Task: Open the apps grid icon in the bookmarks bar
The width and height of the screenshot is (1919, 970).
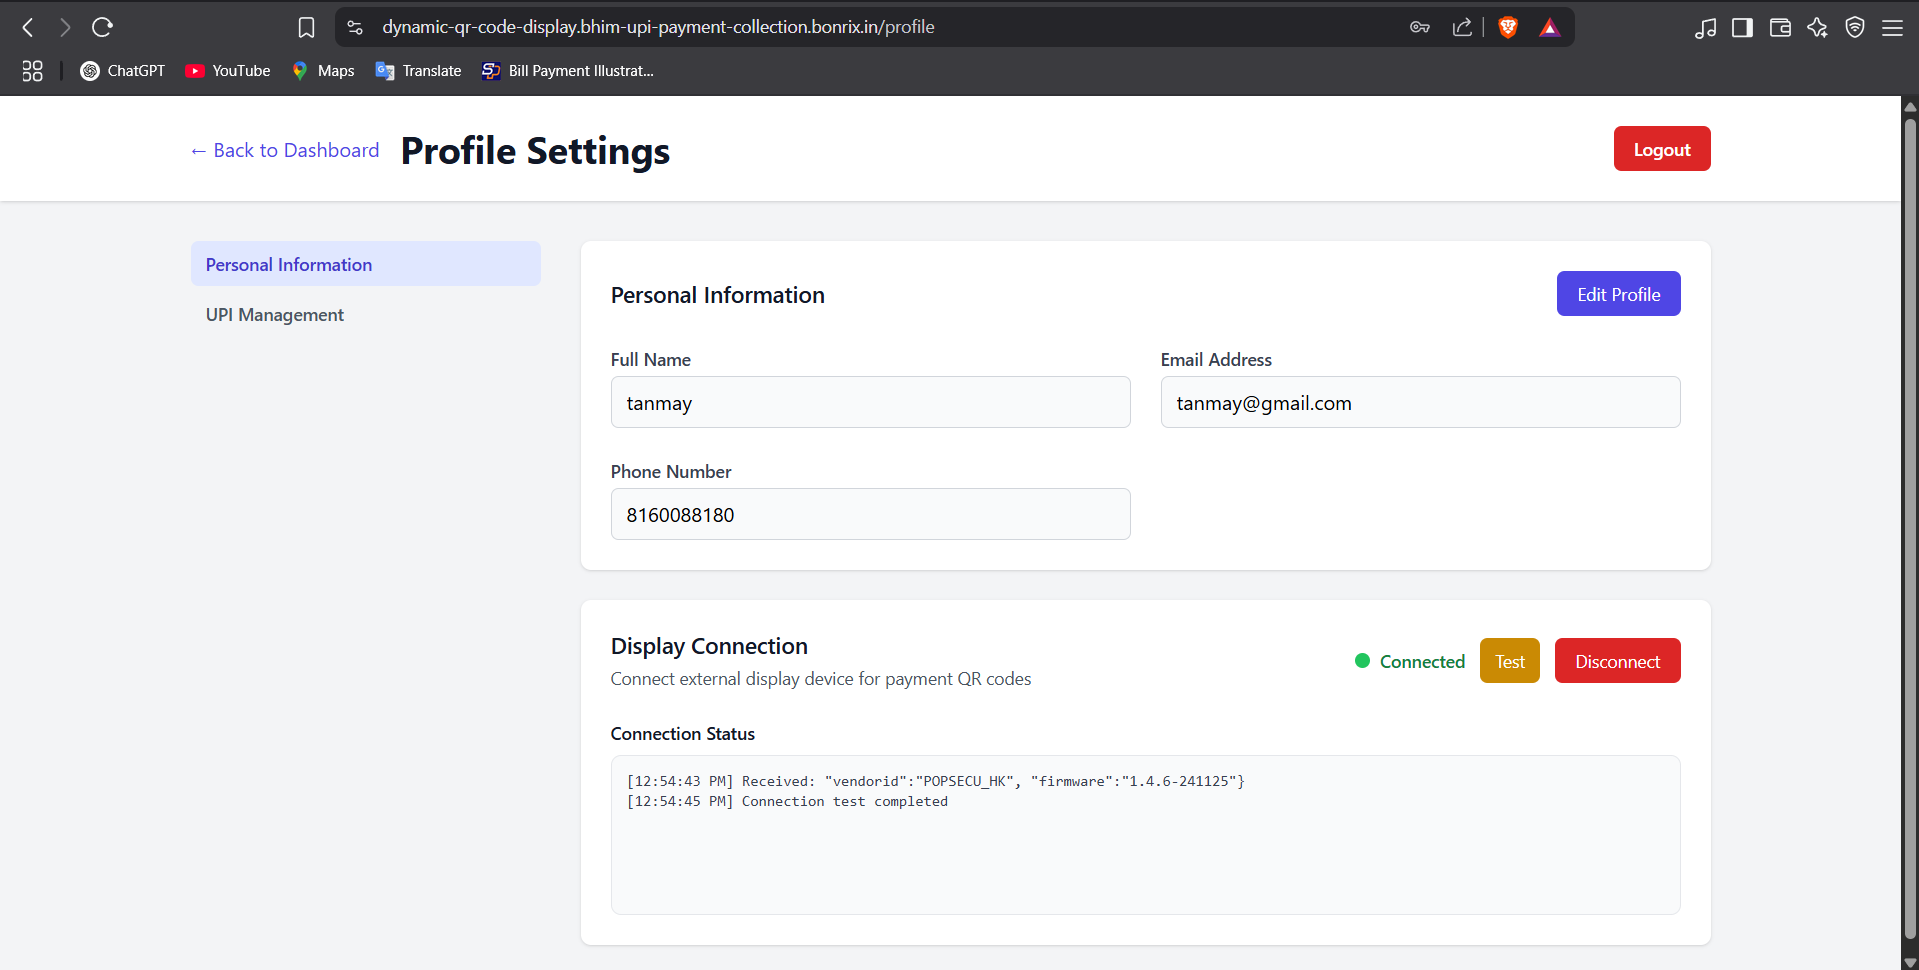Action: pyautogui.click(x=32, y=71)
